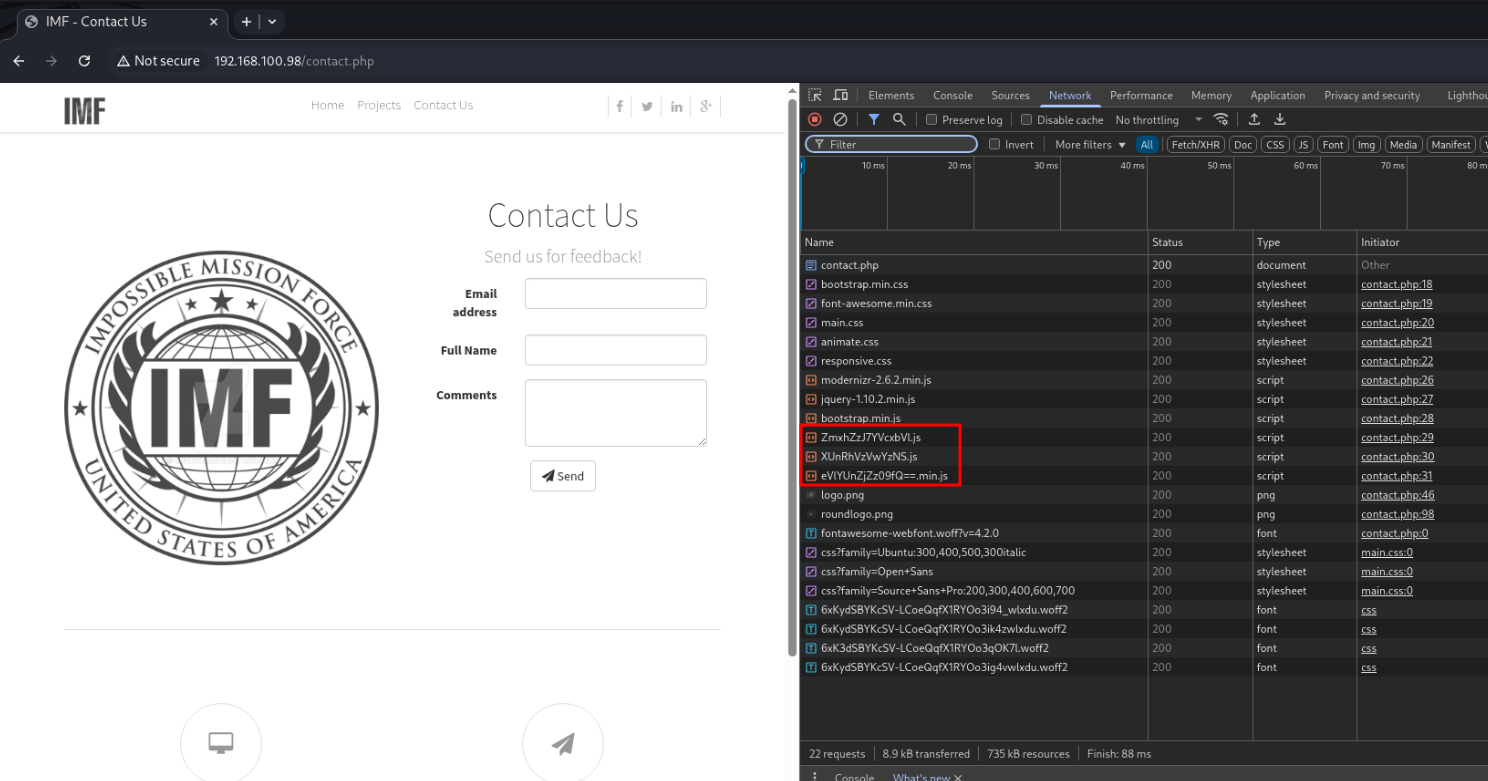The height and width of the screenshot is (781, 1488).
Task: Toggle the network filter funnel icon
Action: [874, 119]
